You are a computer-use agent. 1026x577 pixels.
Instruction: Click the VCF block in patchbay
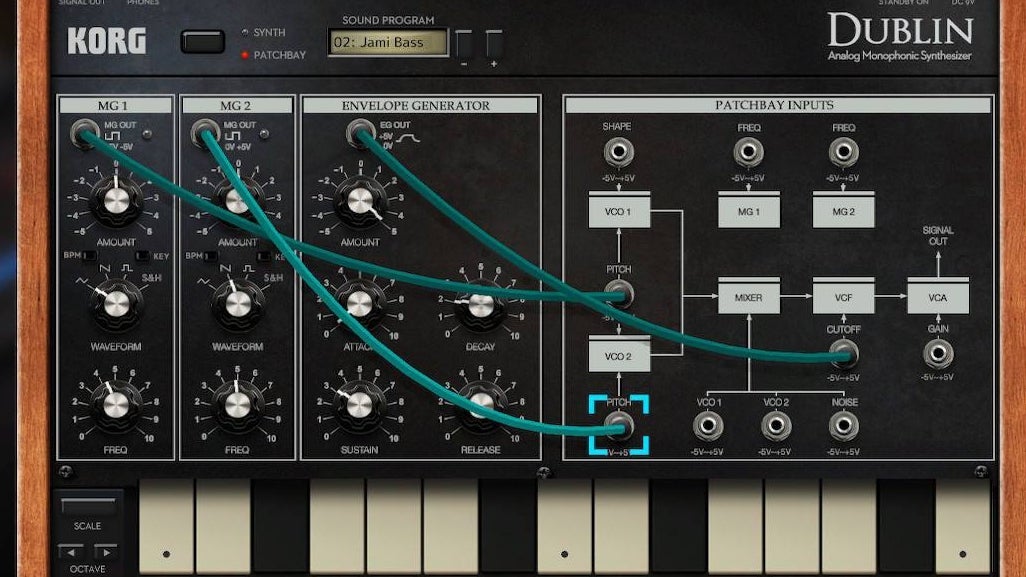point(843,296)
